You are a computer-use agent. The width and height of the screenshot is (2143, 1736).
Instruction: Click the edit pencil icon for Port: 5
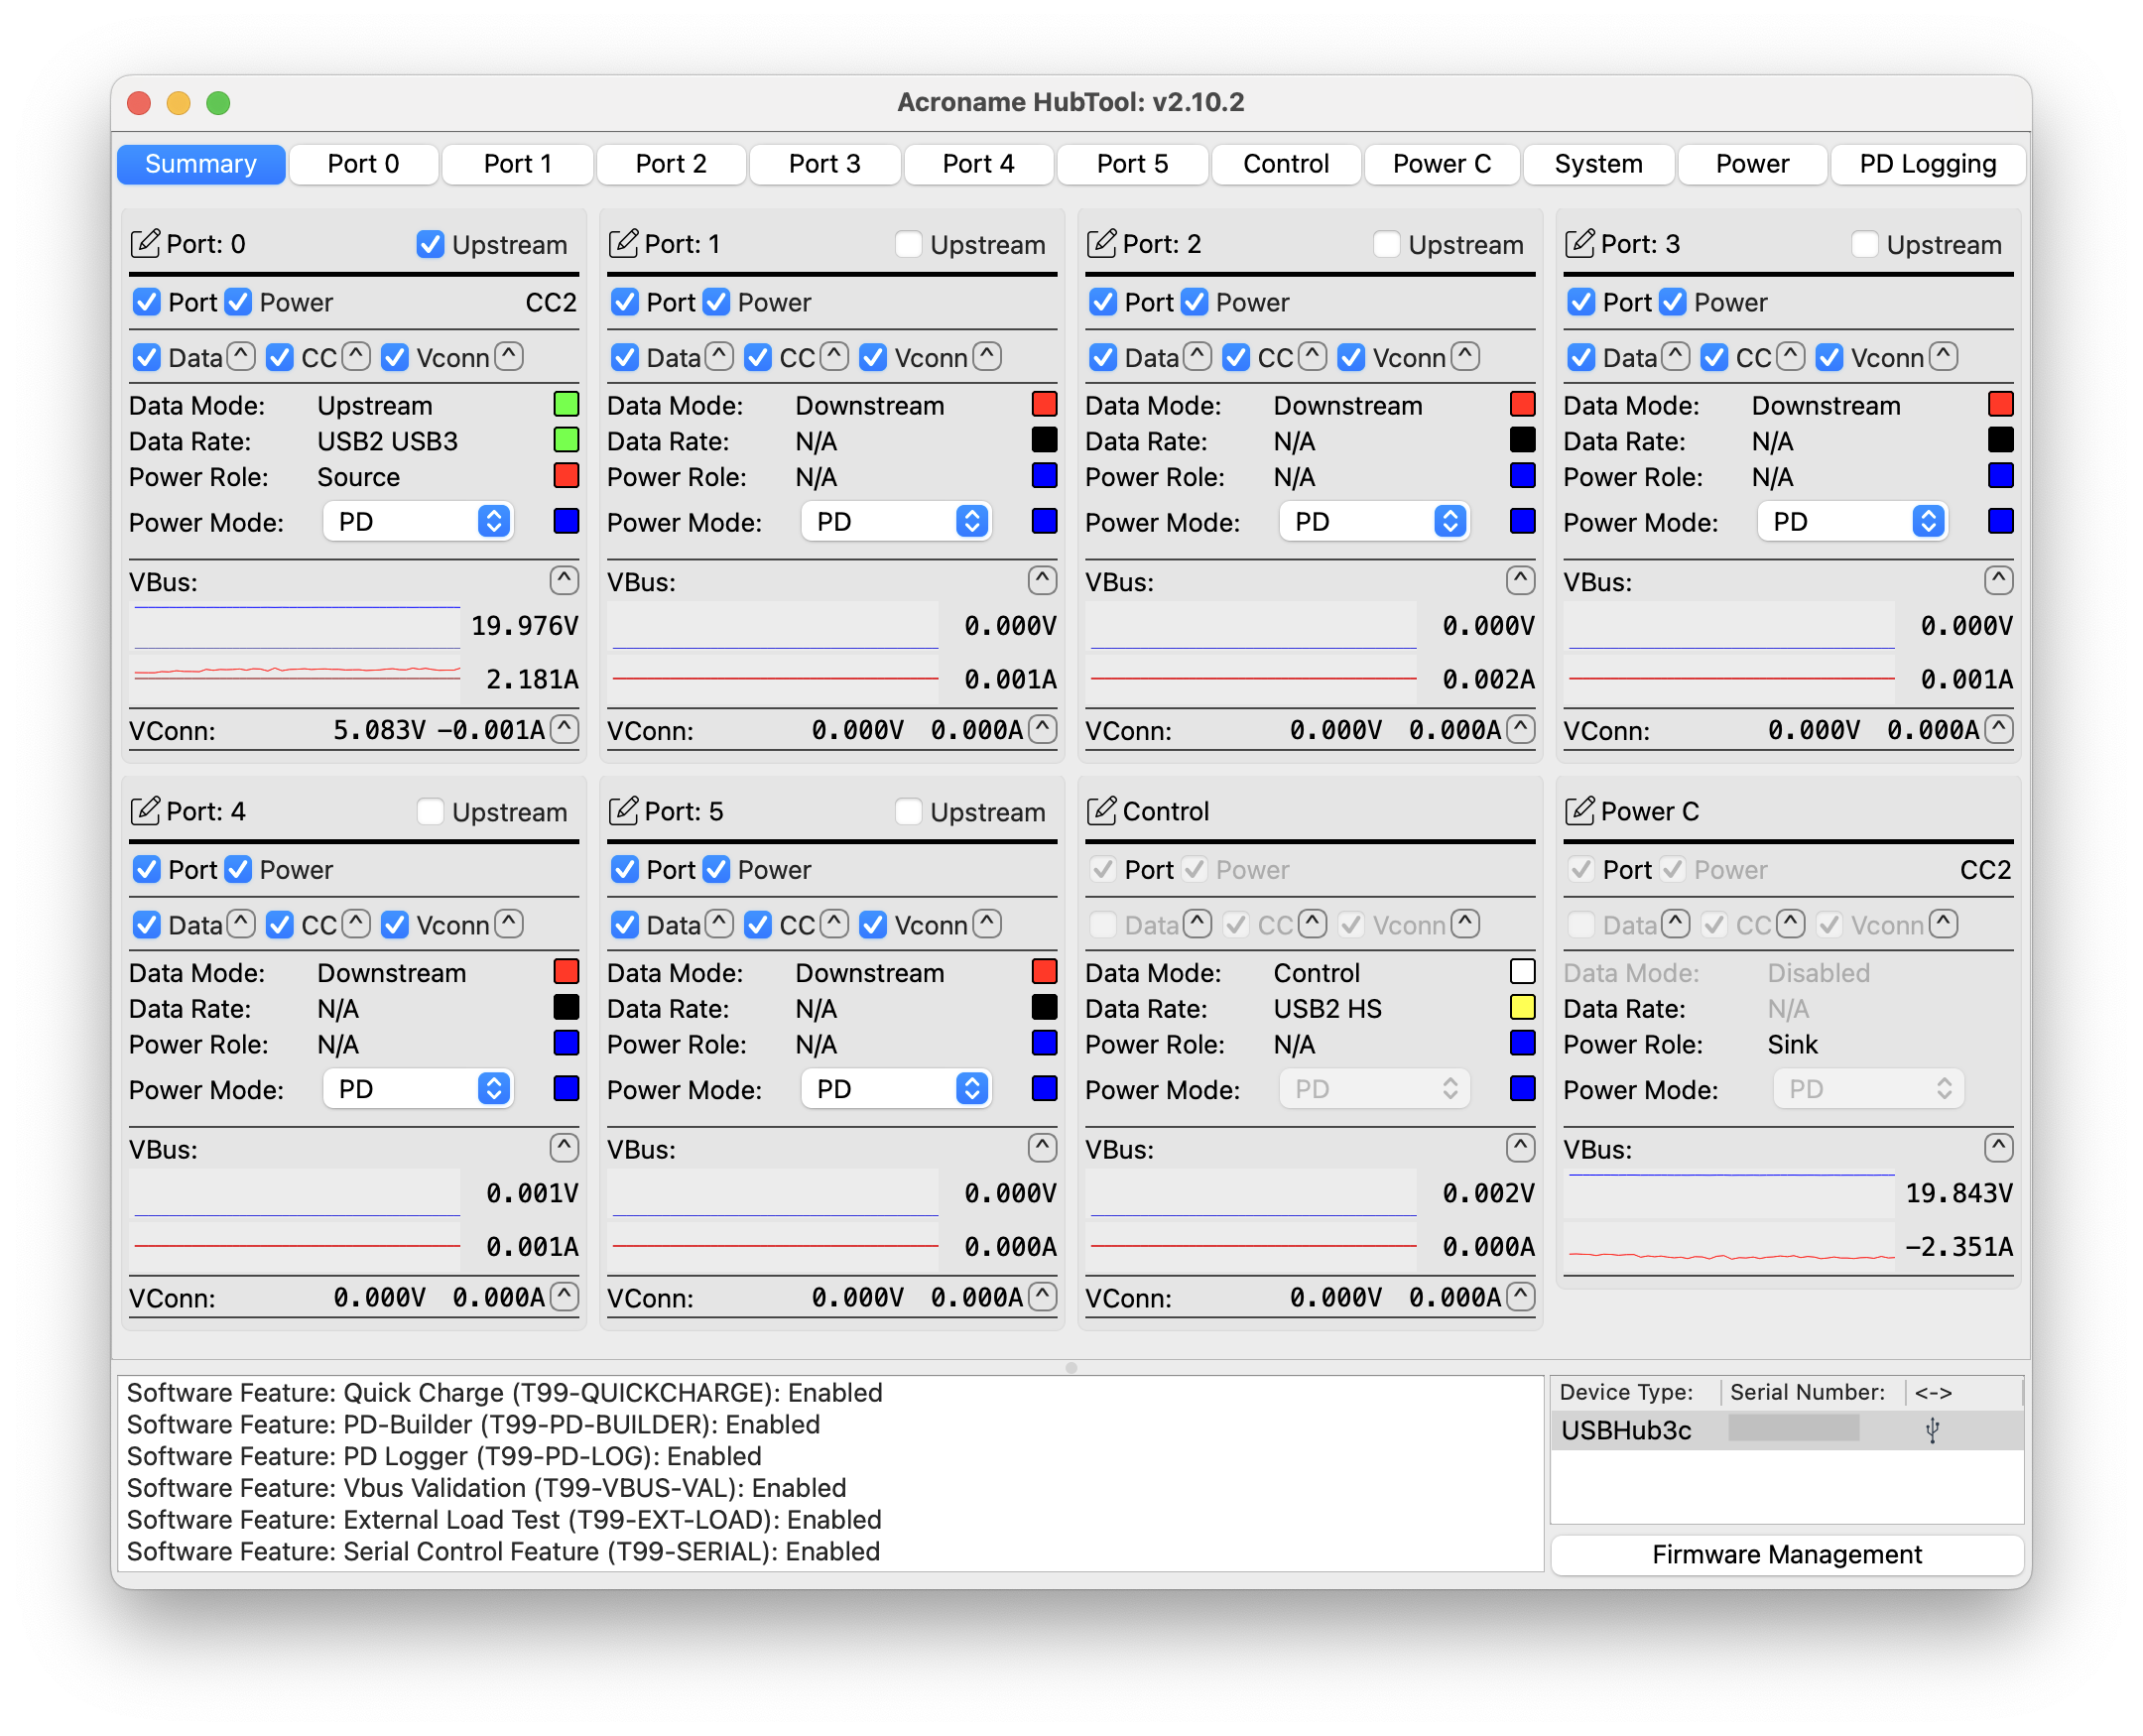pyautogui.click(x=623, y=810)
